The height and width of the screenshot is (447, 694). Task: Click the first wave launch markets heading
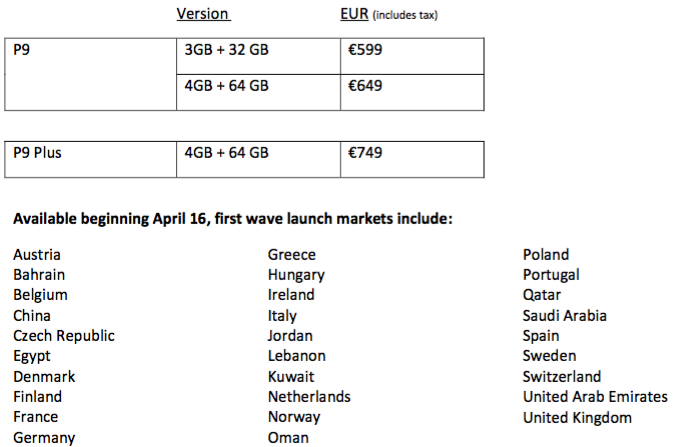point(233,217)
